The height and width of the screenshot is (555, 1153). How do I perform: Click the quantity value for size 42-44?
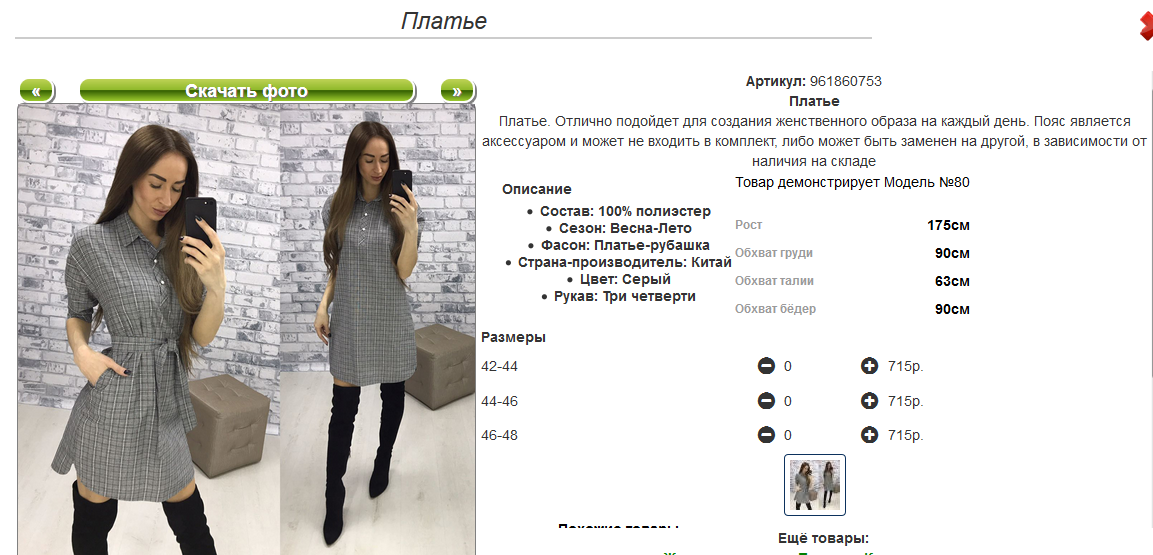point(788,366)
